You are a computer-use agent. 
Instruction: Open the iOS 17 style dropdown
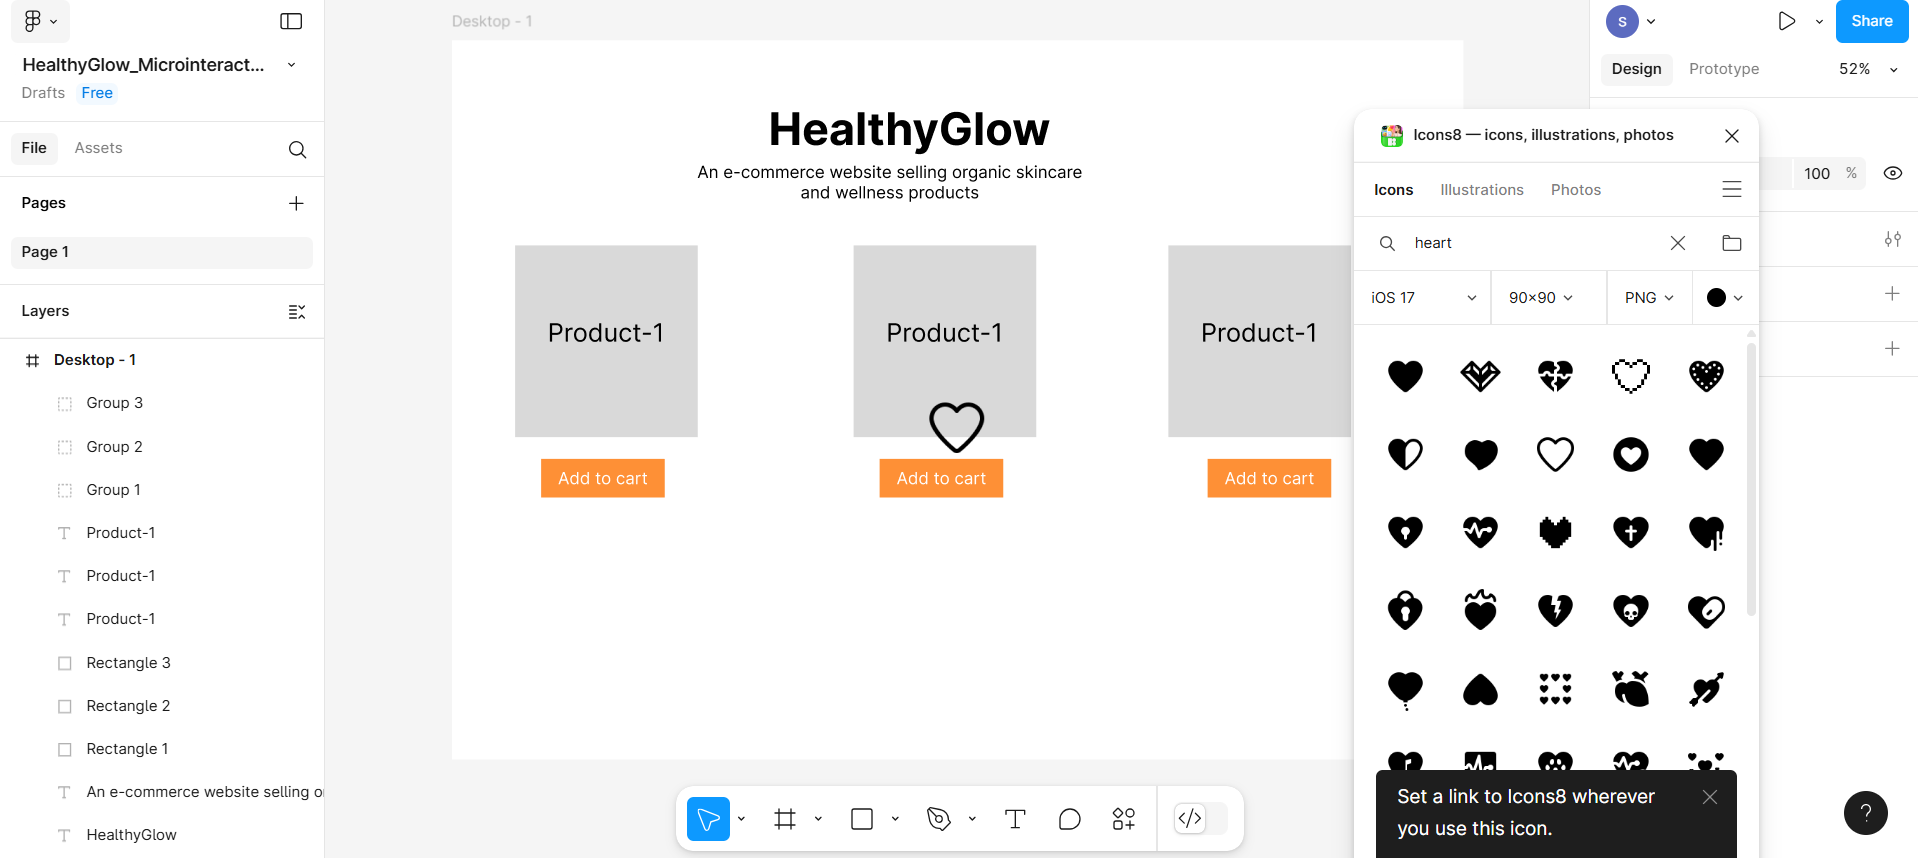(1422, 298)
